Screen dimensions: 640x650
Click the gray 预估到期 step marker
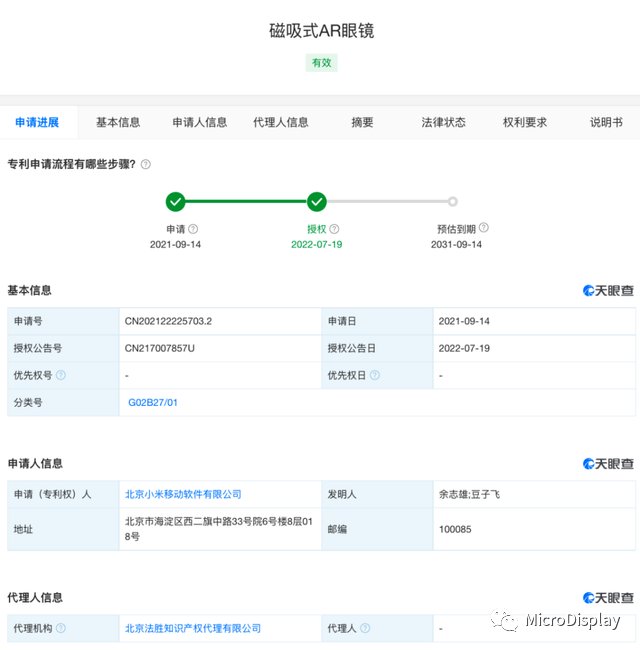pyautogui.click(x=453, y=202)
